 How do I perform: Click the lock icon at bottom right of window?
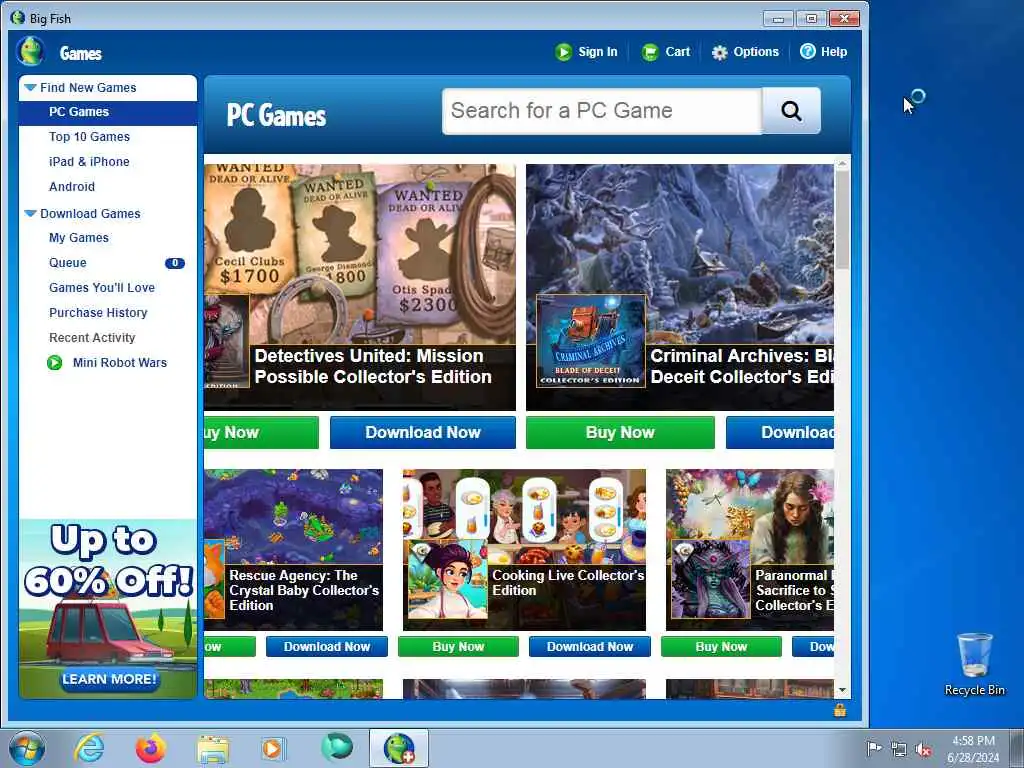840,710
